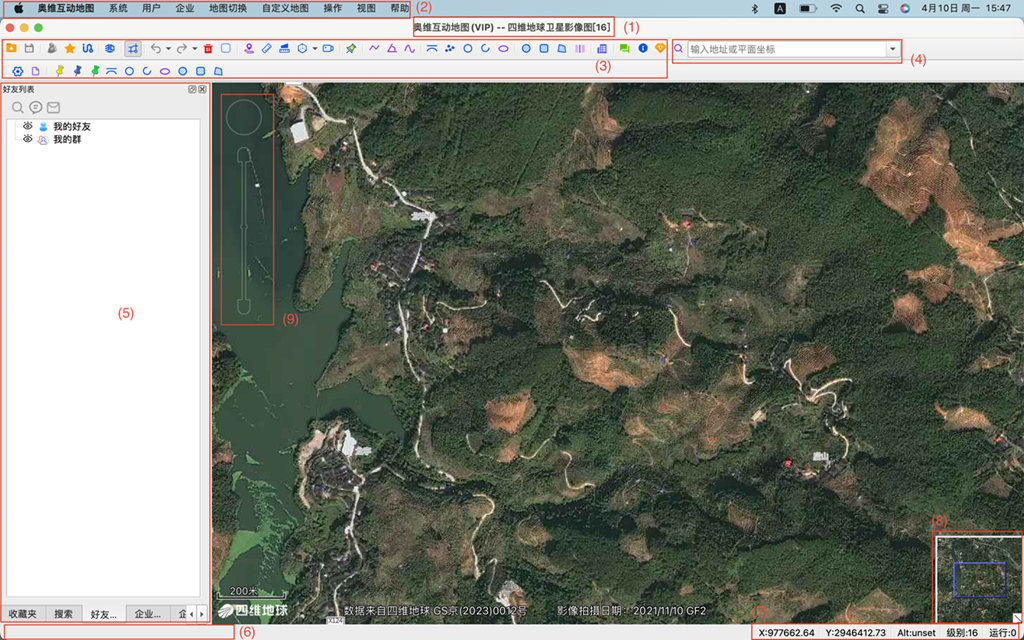
Task: Toggle visibility eye for 我的好友
Action: [x=28, y=127]
